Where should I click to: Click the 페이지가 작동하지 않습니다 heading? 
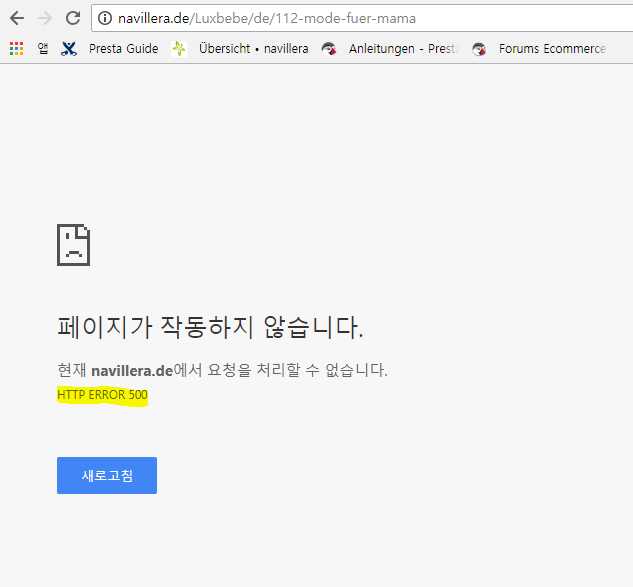pos(210,327)
